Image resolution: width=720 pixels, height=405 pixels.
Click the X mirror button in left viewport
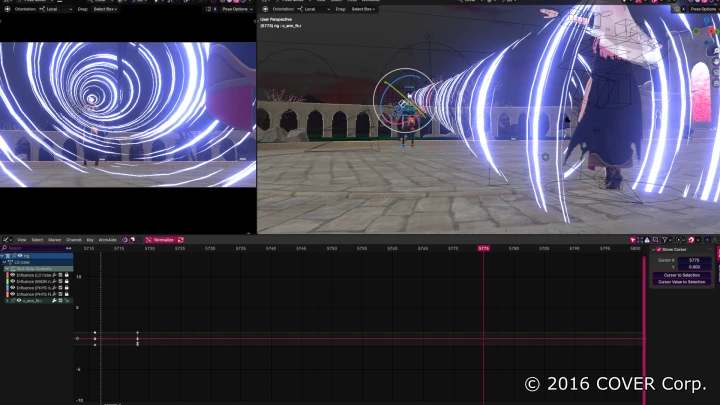coord(215,9)
